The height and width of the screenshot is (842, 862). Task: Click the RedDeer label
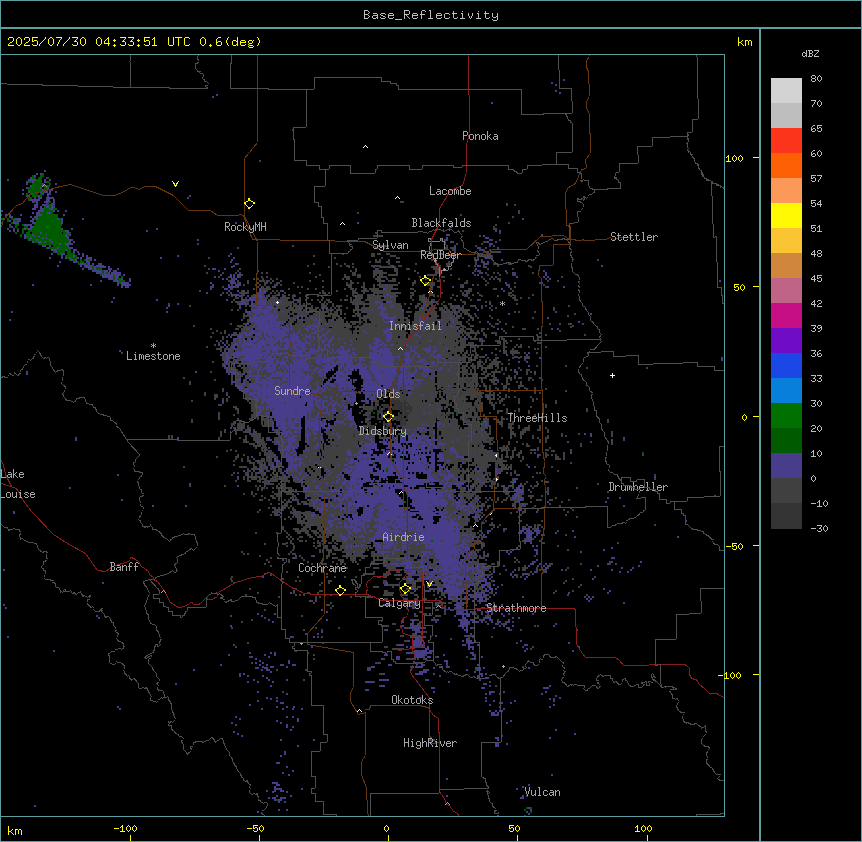(x=440, y=255)
